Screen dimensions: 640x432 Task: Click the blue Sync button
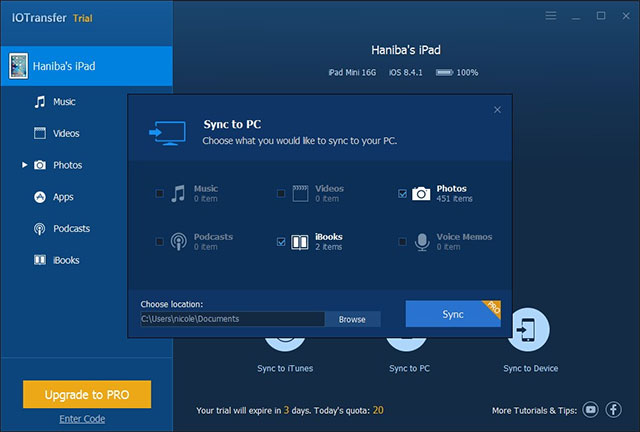[453, 314]
